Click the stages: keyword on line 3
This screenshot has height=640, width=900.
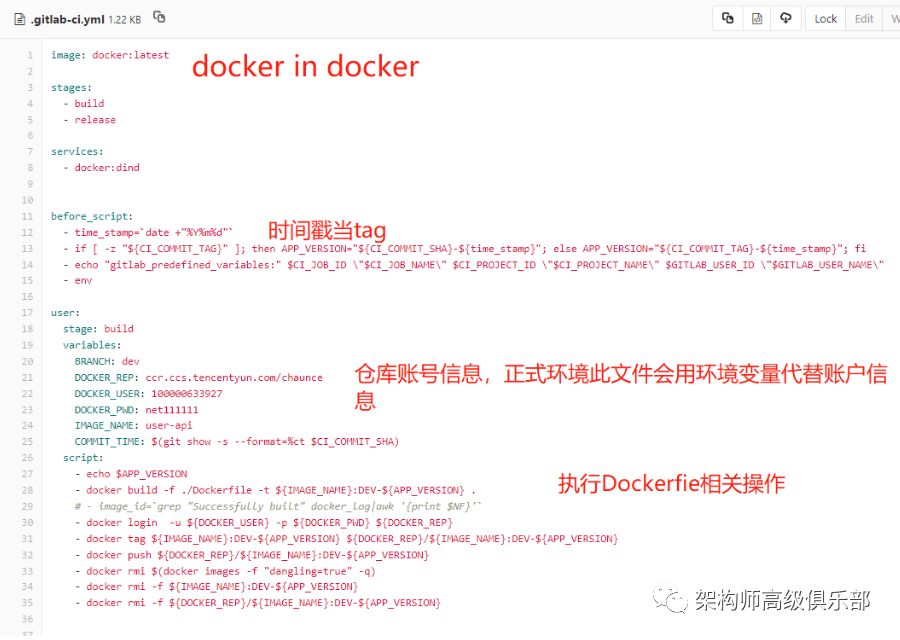click(70, 87)
